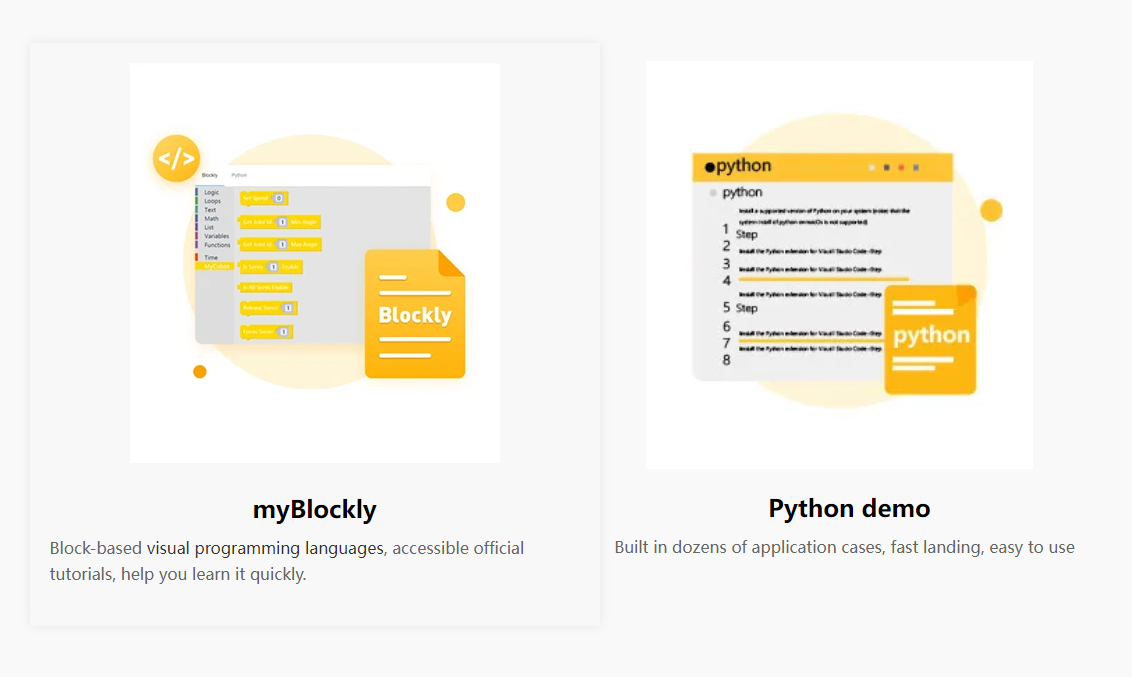Choose the Logic category in block list
Image resolution: width=1132 pixels, height=677 pixels.
211,192
